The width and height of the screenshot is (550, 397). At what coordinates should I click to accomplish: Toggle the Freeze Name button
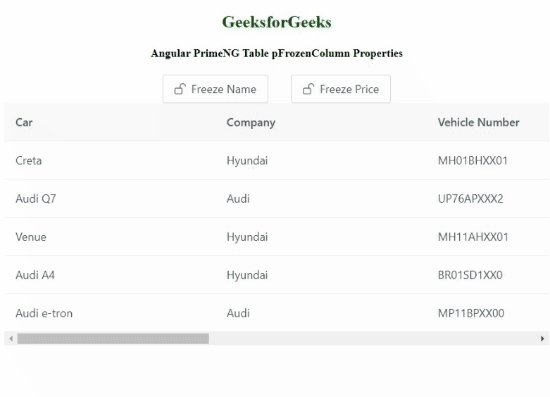(215, 89)
